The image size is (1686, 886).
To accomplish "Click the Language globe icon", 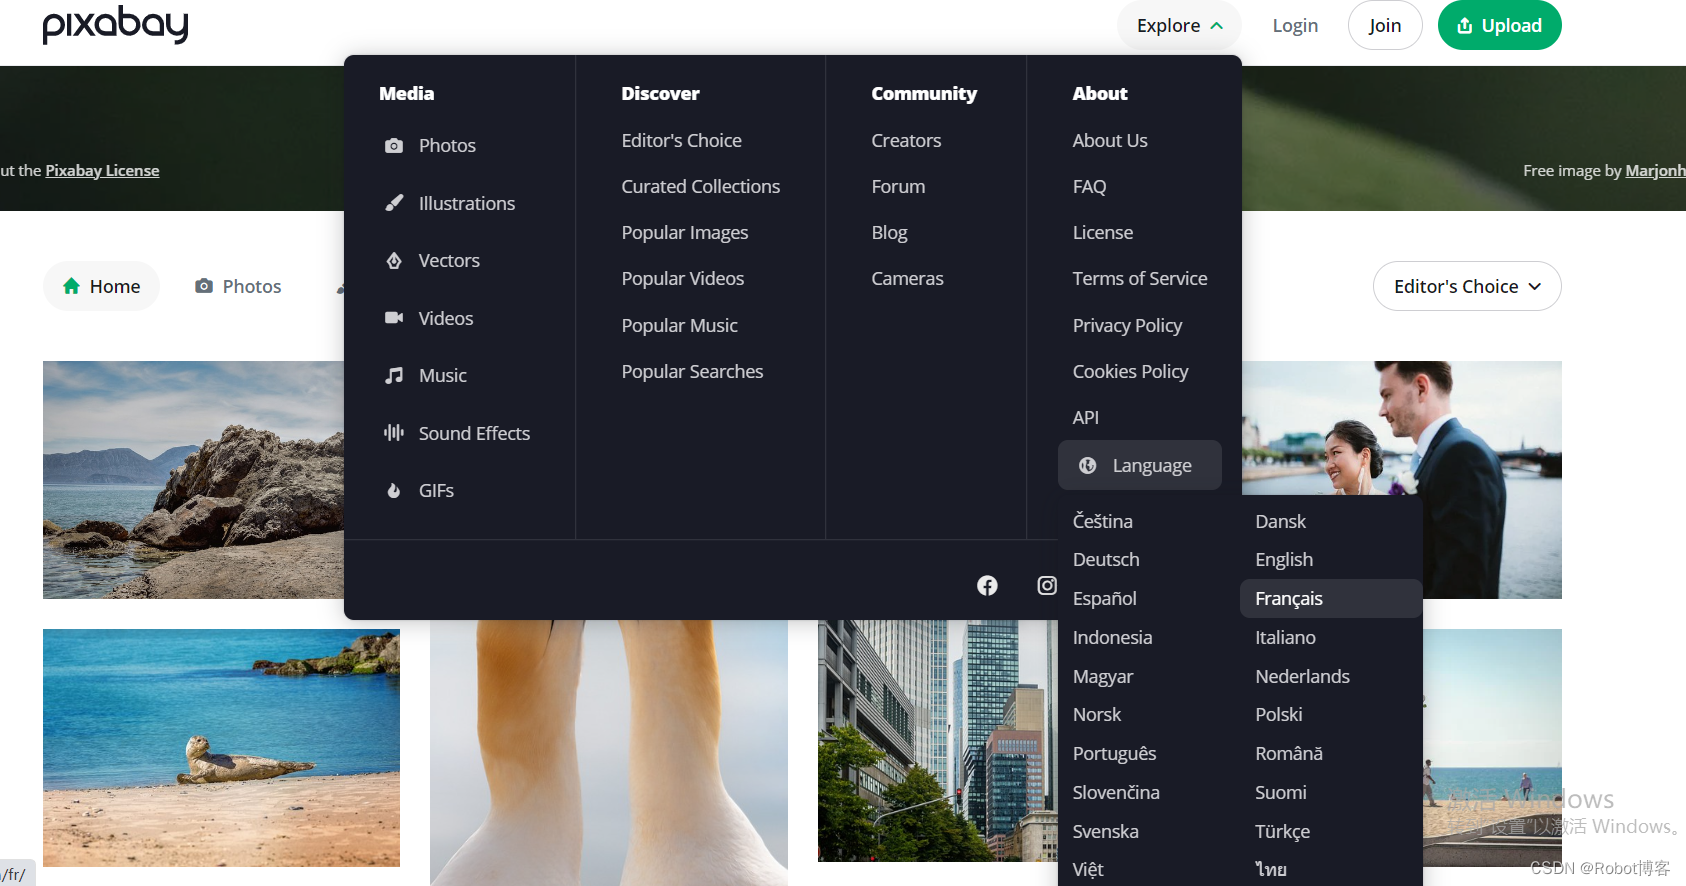I will [1088, 466].
